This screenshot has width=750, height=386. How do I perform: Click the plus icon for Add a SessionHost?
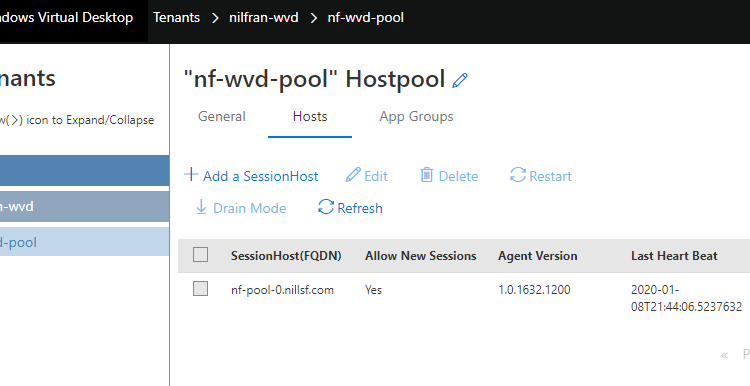pos(191,175)
